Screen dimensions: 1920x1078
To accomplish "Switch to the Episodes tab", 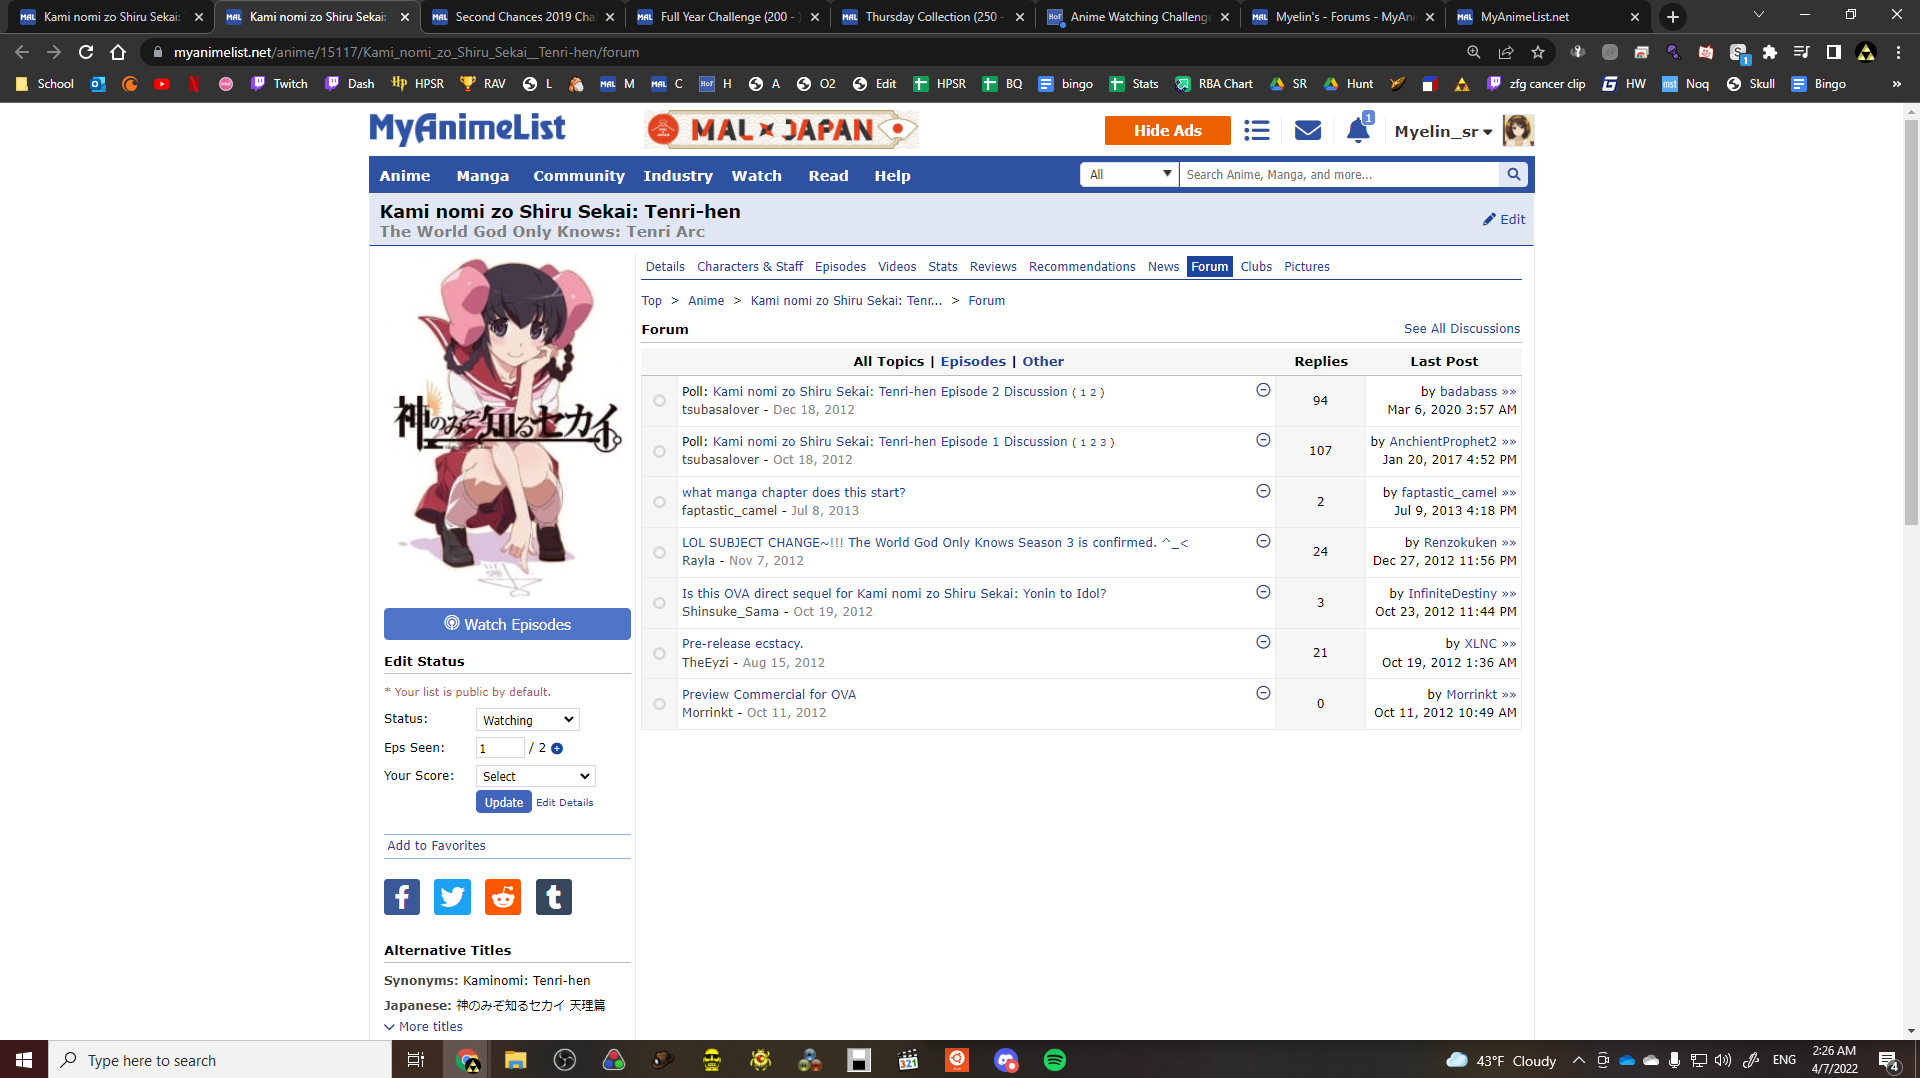I will click(x=840, y=267).
